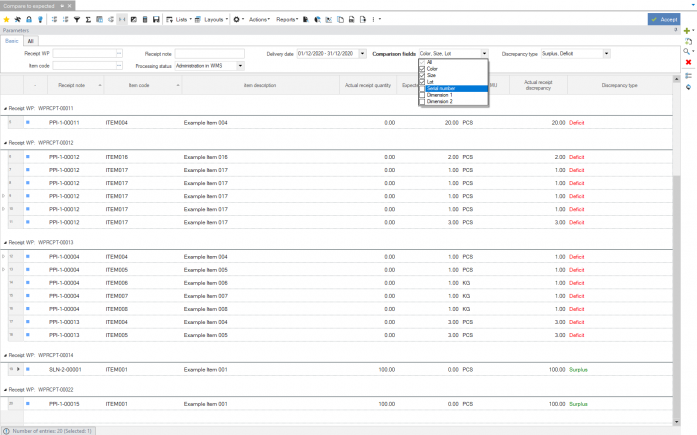Click the Receipt WP input field
The image size is (697, 435).
coord(84,54)
